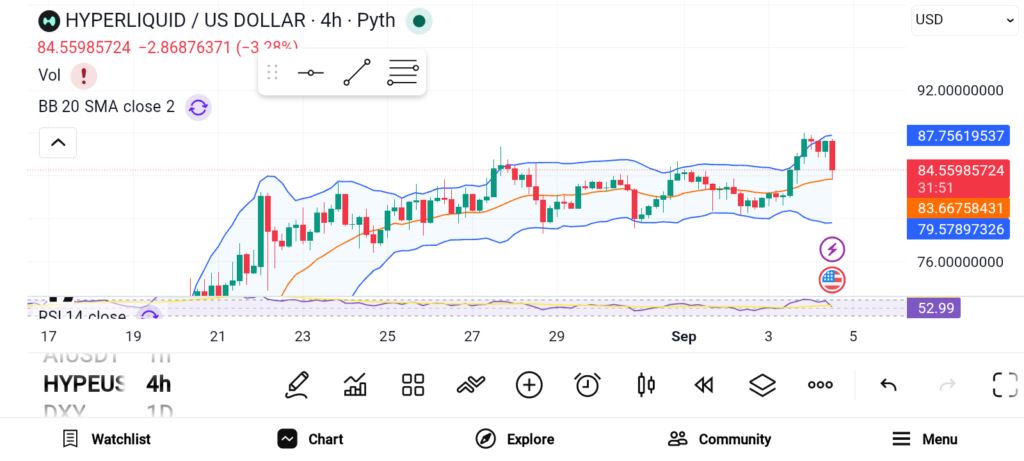Collapse the indicator legend with the chevron
Viewport: 1024px width, 461px height.
point(58,142)
